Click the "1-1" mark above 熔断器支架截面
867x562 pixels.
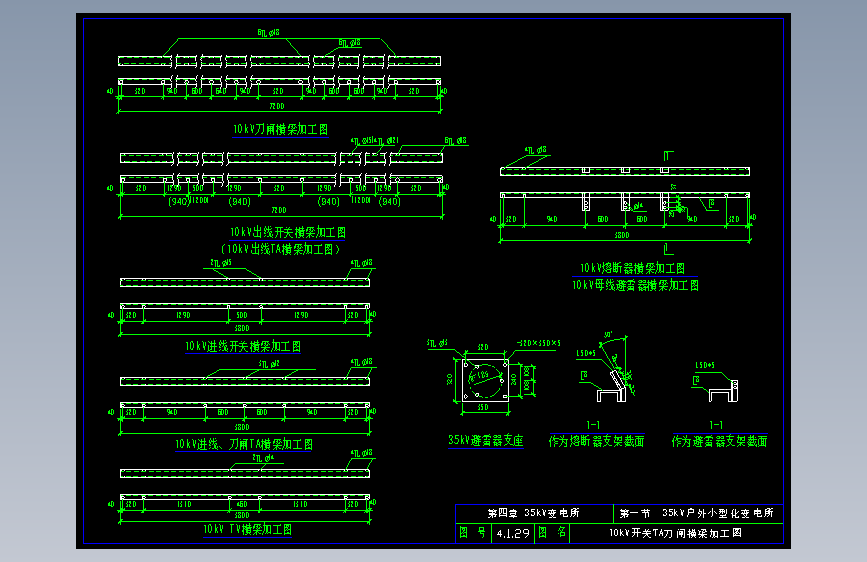[593, 425]
